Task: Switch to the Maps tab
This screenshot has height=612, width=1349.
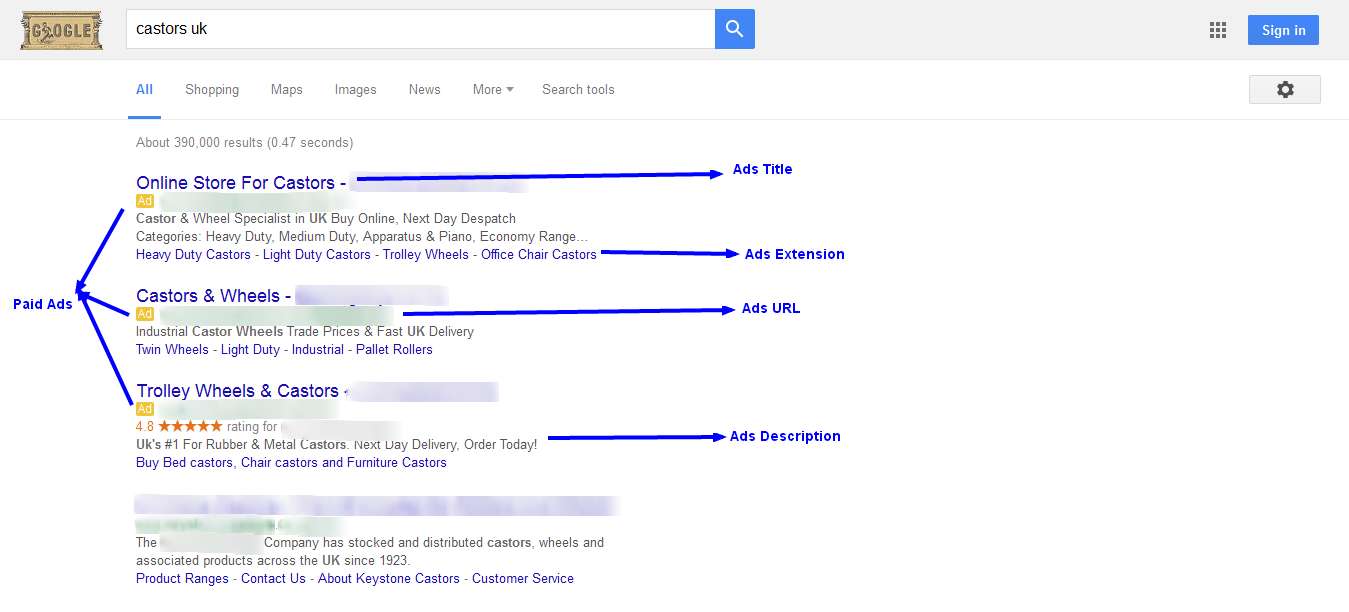Action: click(x=286, y=89)
